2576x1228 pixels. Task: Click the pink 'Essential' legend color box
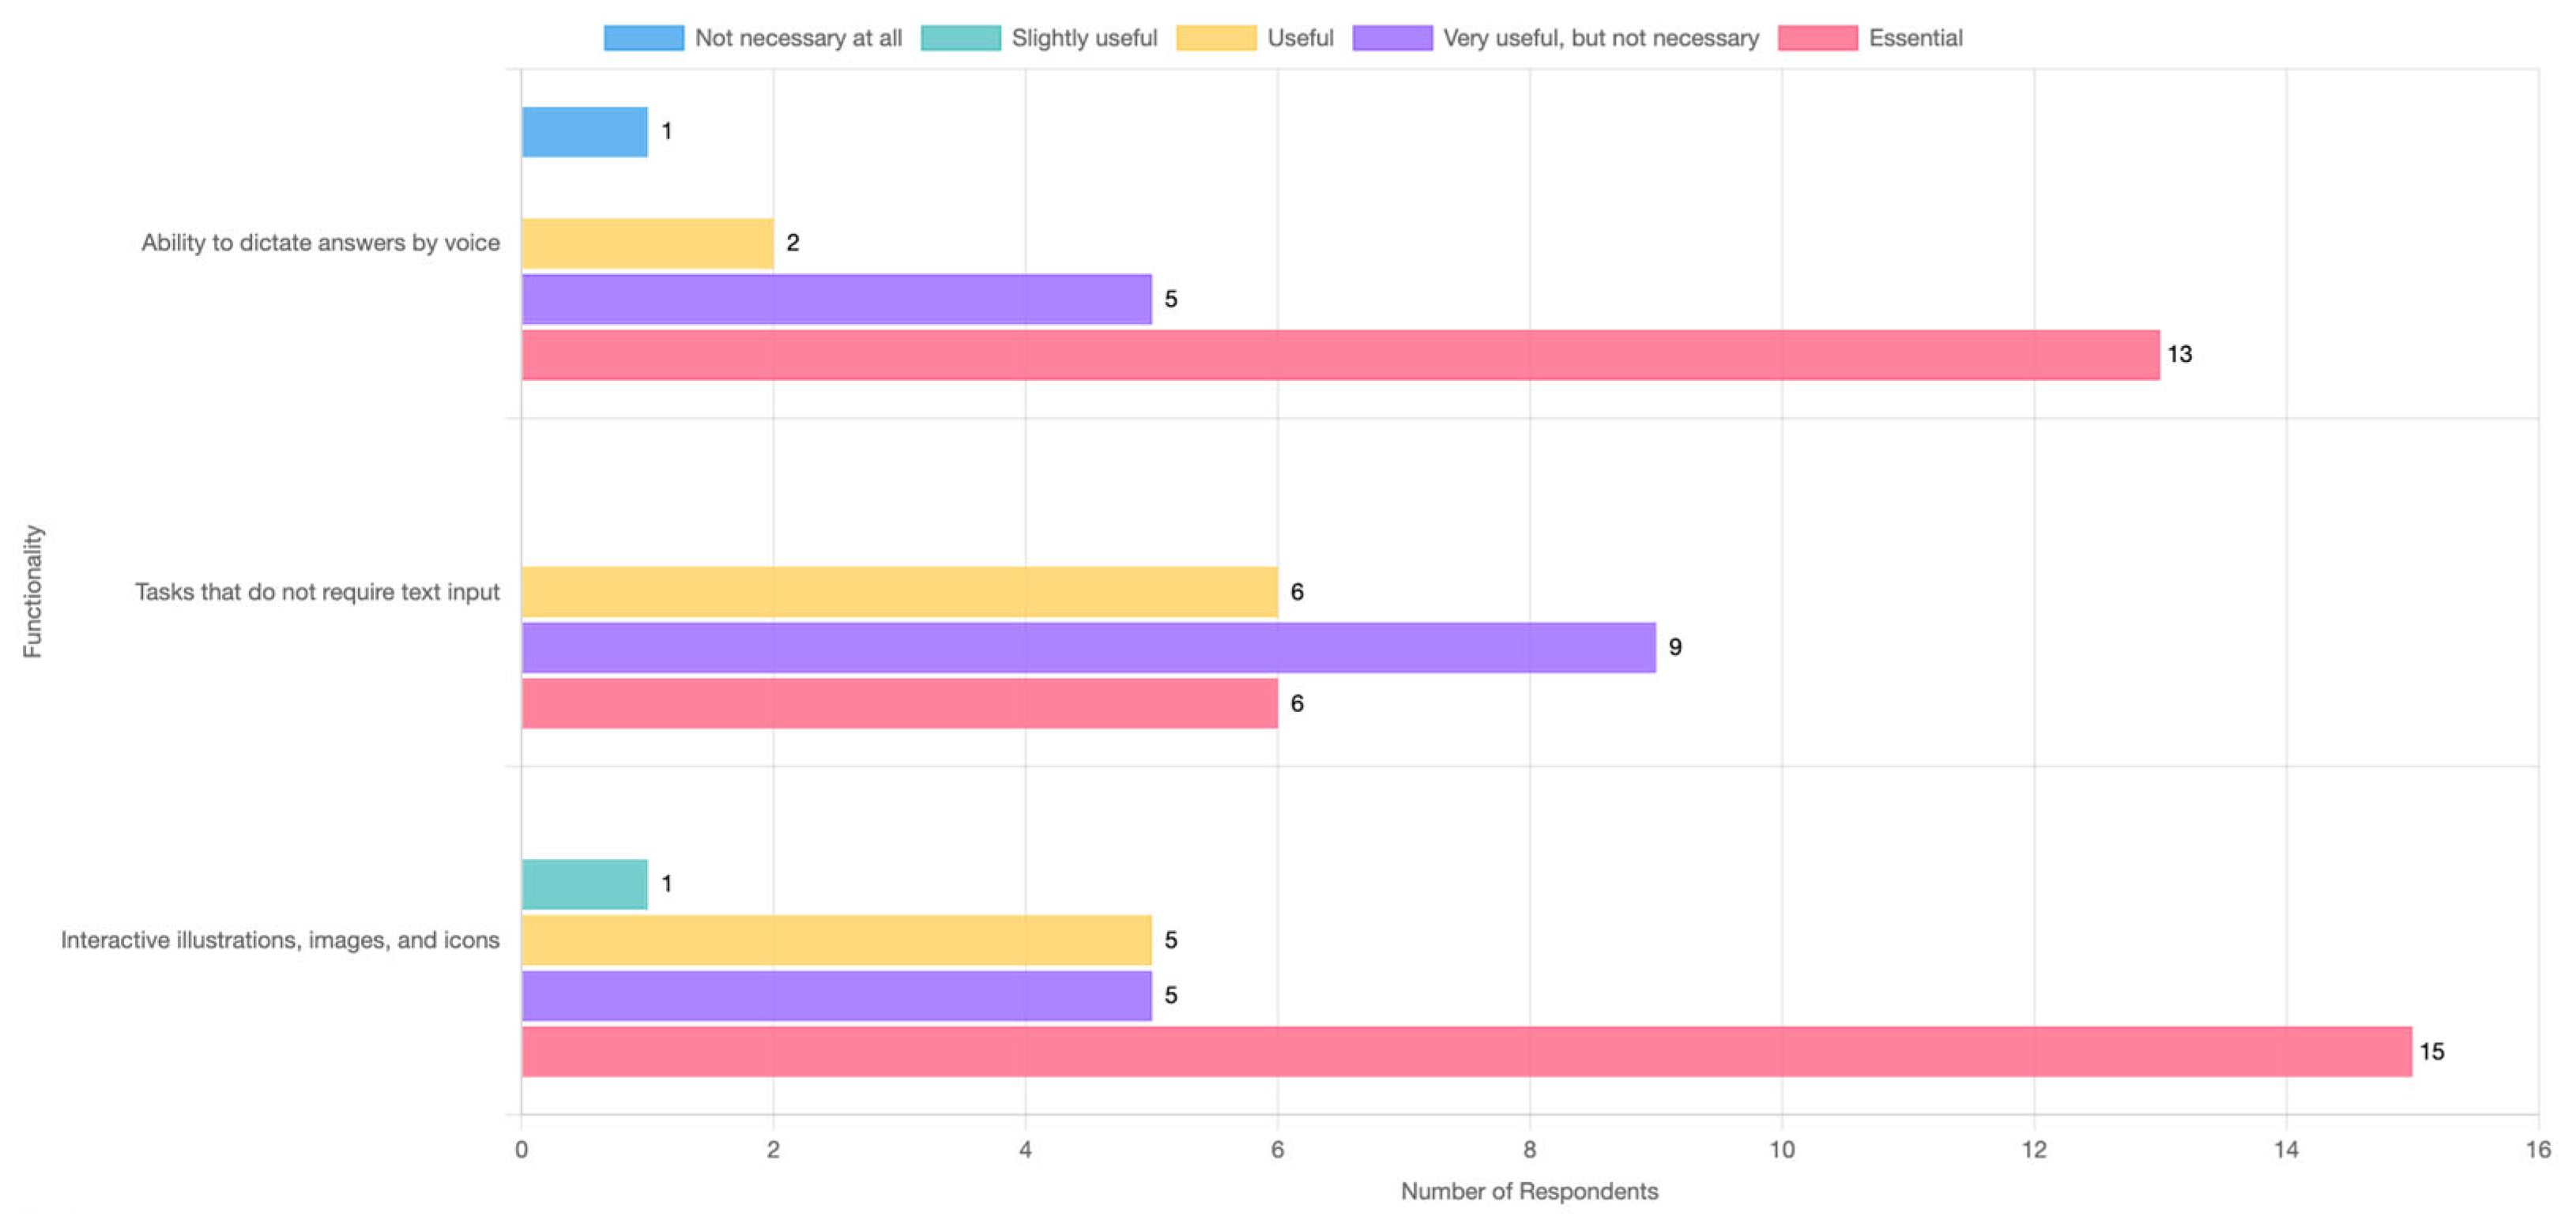pos(1817,38)
